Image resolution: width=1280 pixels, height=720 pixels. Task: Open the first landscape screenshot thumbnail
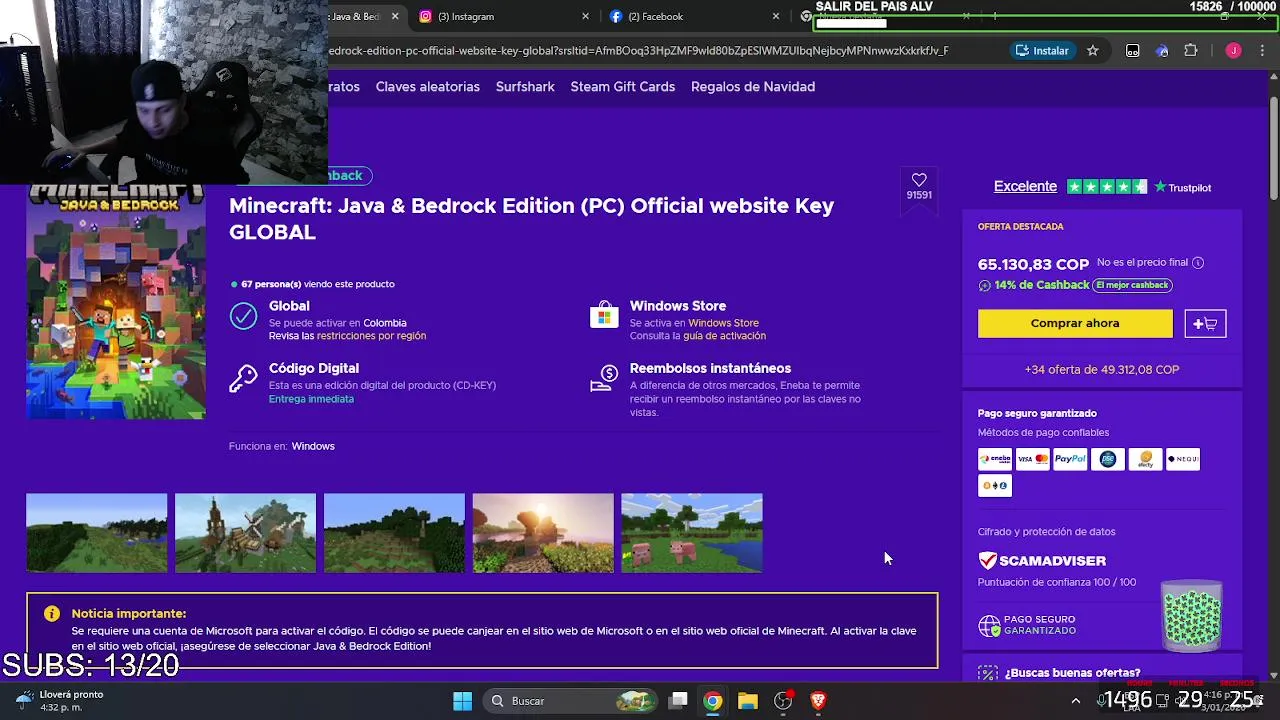(97, 533)
